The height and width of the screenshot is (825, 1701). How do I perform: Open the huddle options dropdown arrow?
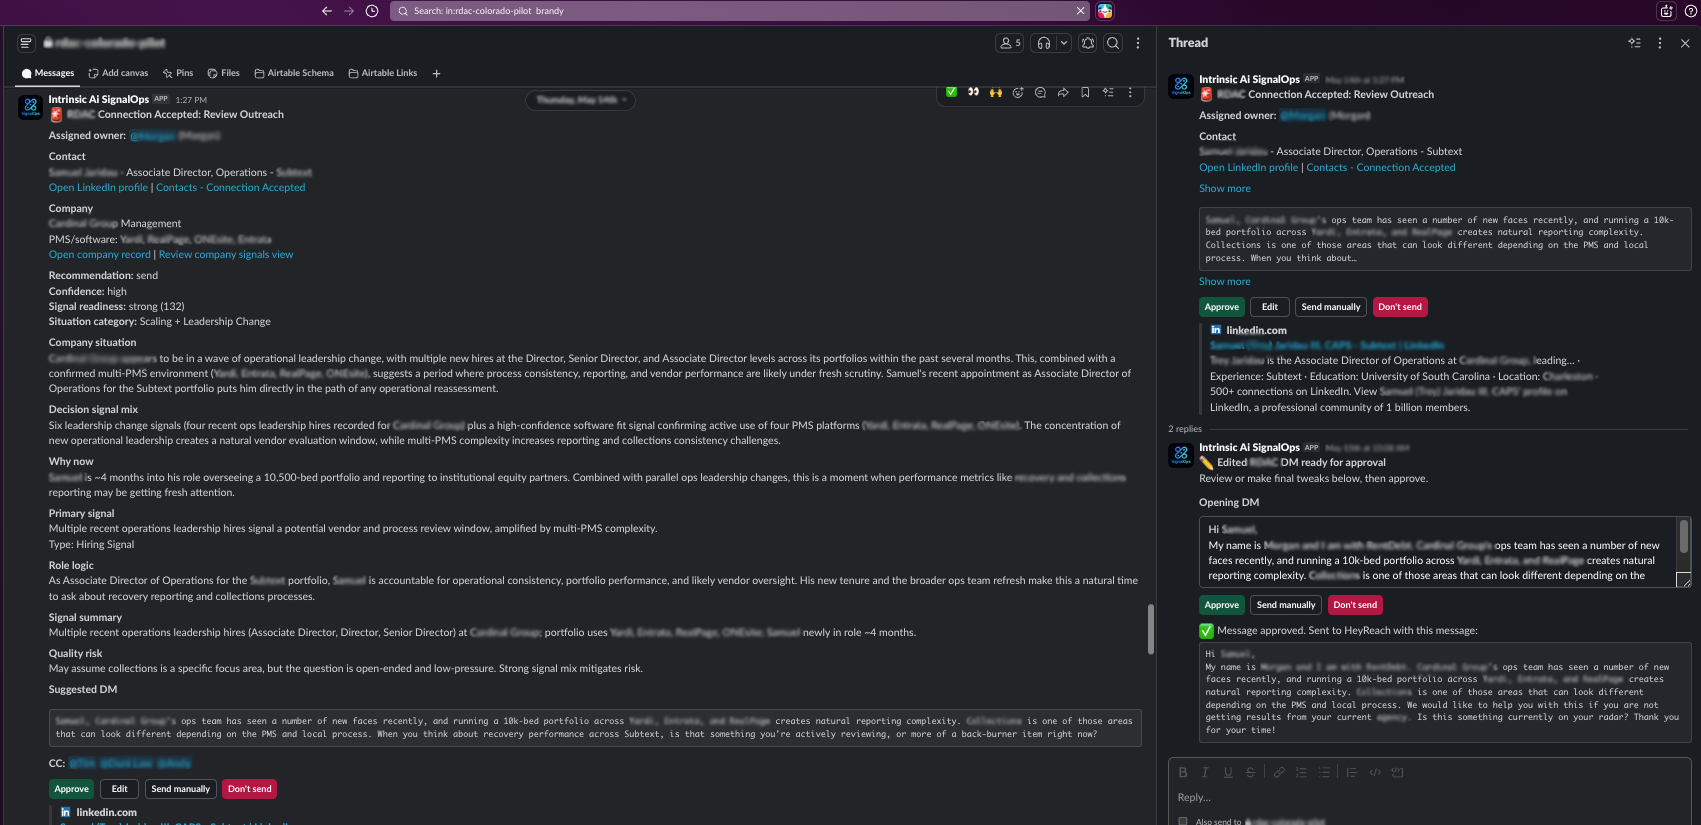click(x=1064, y=43)
